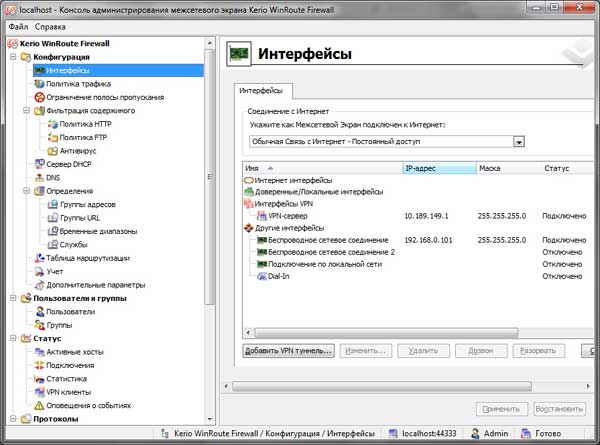This screenshot has width=600, height=445.
Task: Open the Справка menu
Action: pos(50,27)
